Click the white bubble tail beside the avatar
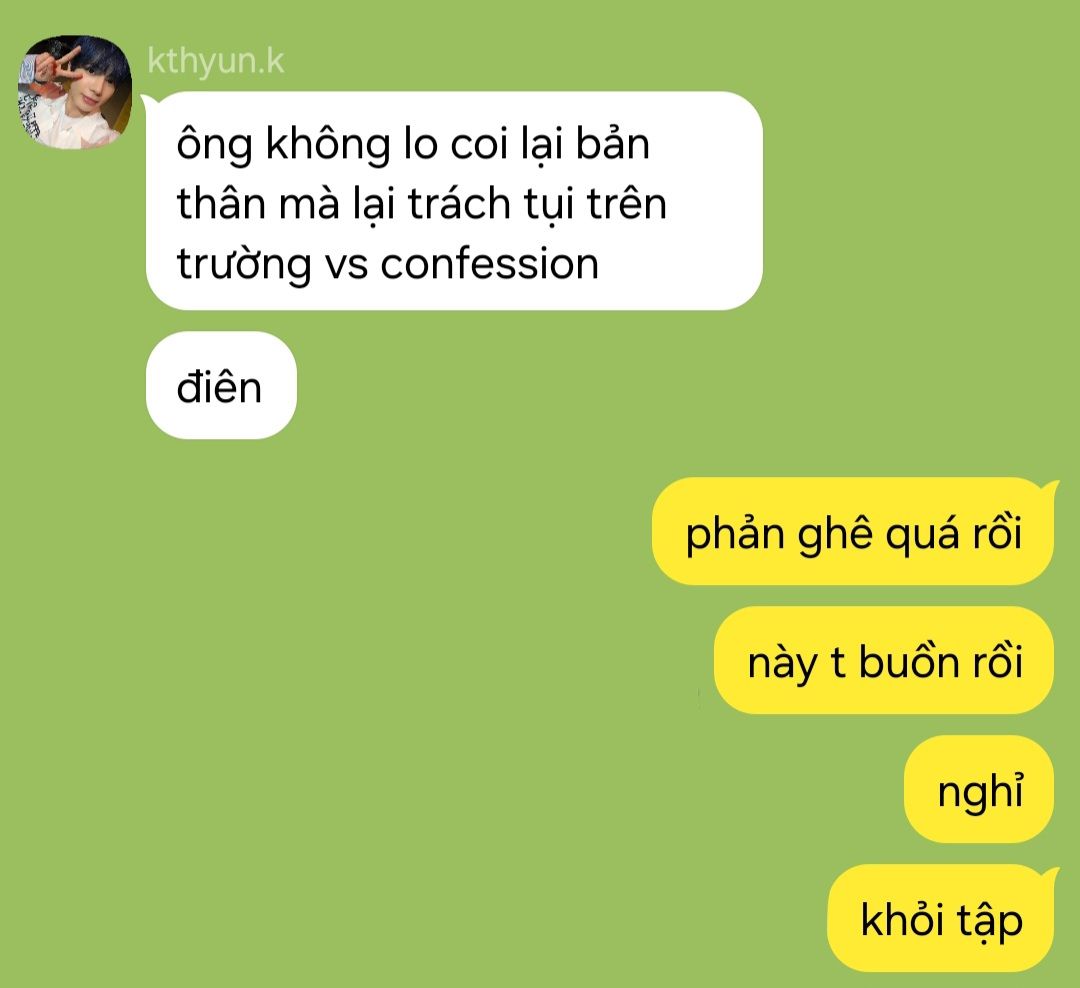The width and height of the screenshot is (1080, 988). click(x=149, y=102)
